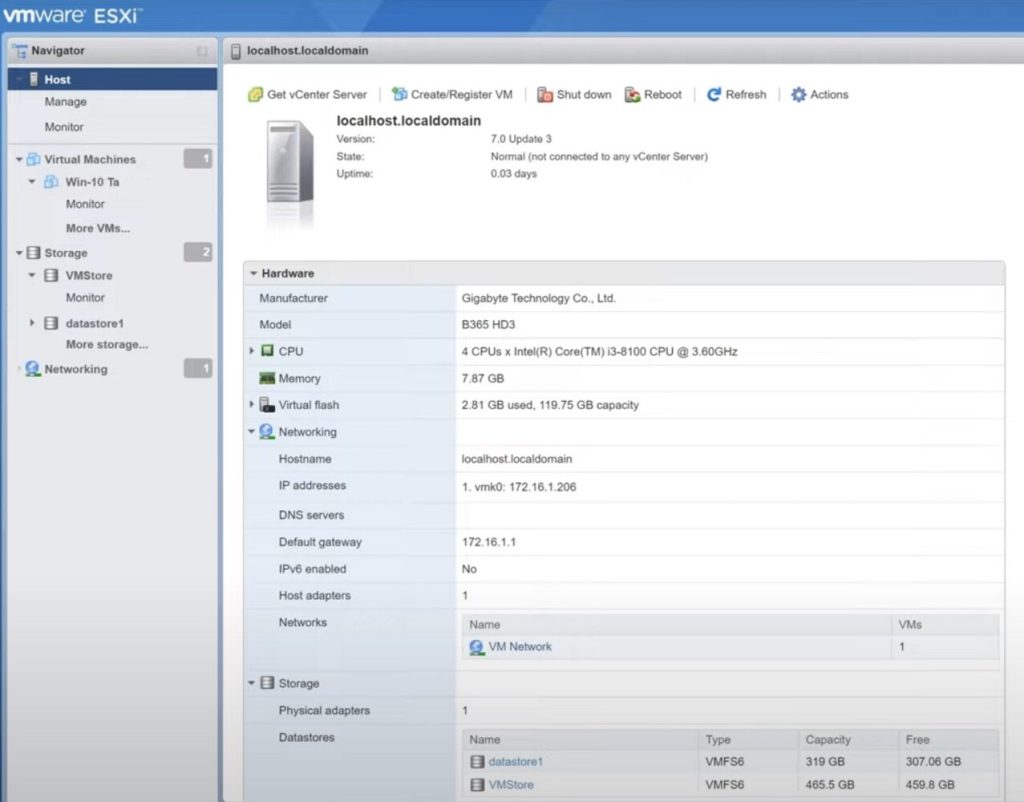1024x802 pixels.
Task: Open Manage under Host
Action: 65,102
